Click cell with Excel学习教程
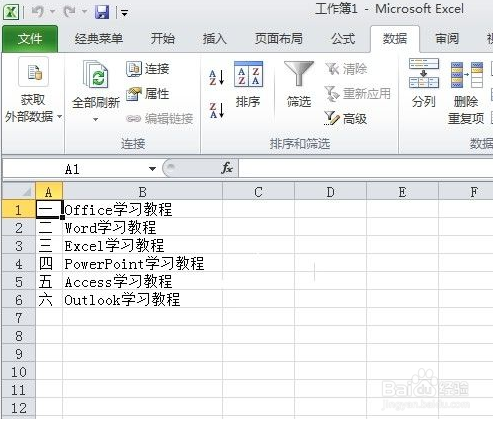This screenshot has height=422, width=499. [142, 246]
